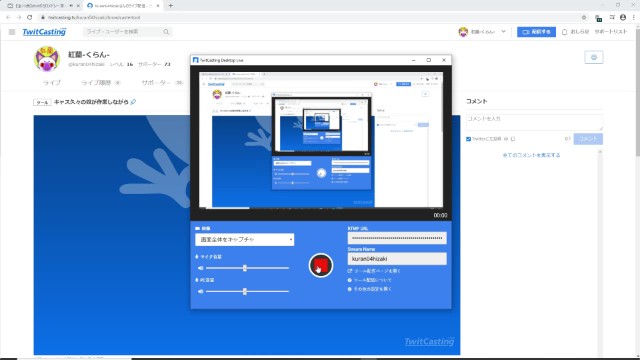Mute the microphone volume speaker icon
Viewport: 640px width, 360px height.
point(200,268)
